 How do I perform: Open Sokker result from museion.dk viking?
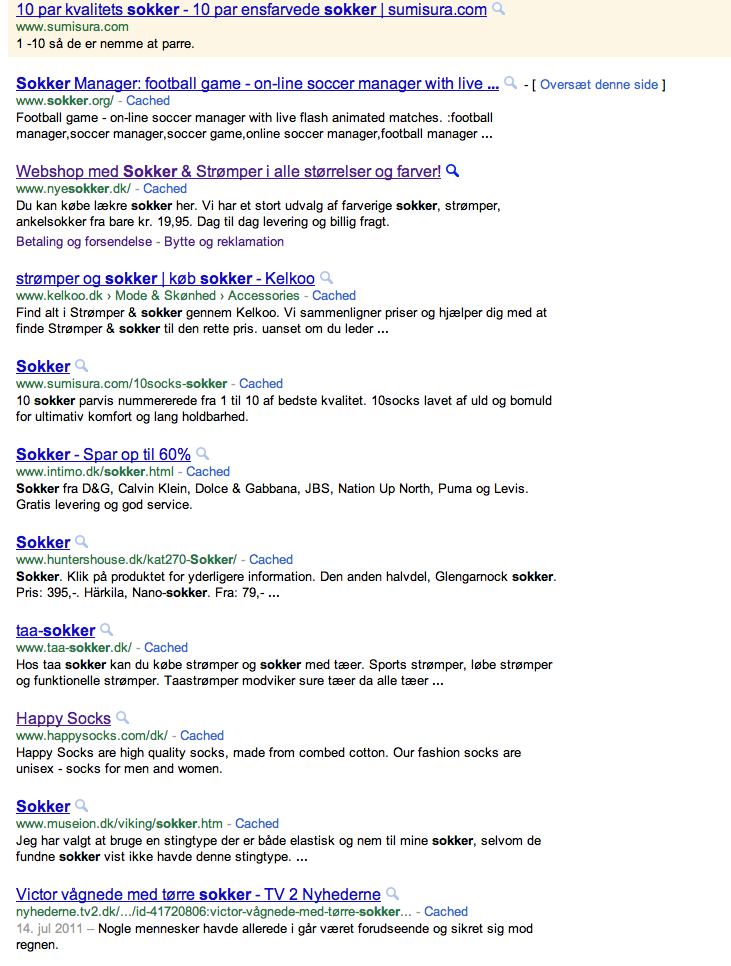(43, 807)
